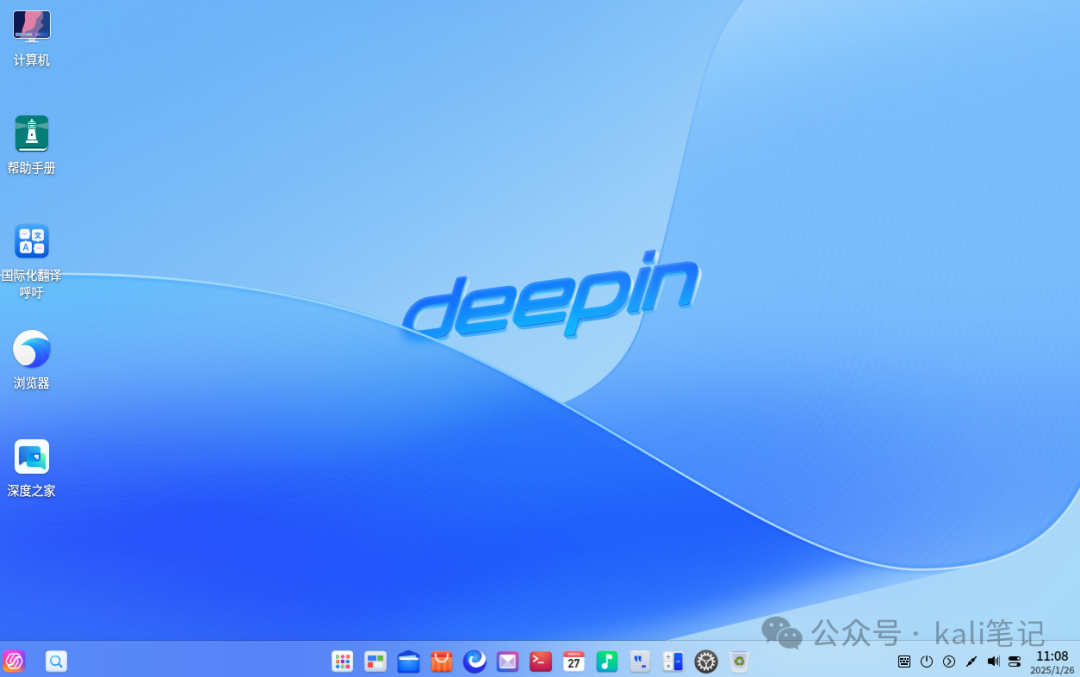Select the 计算机 icon label

[x=32, y=61]
